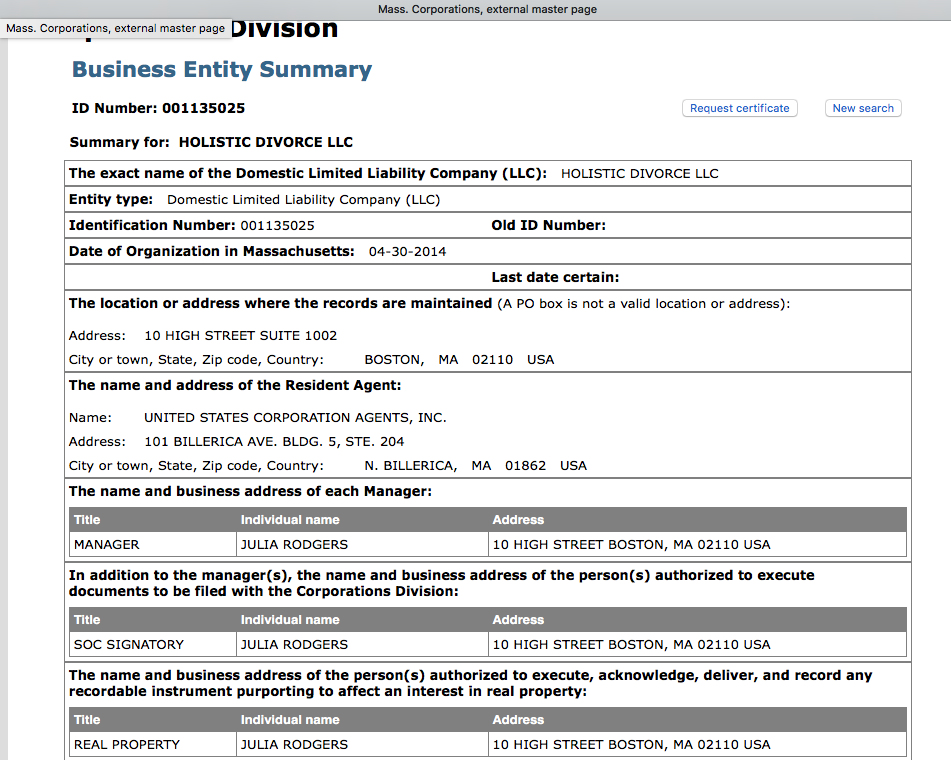The width and height of the screenshot is (951, 760).
Task: Click the Individual name header in Manager table
Action: click(x=290, y=520)
